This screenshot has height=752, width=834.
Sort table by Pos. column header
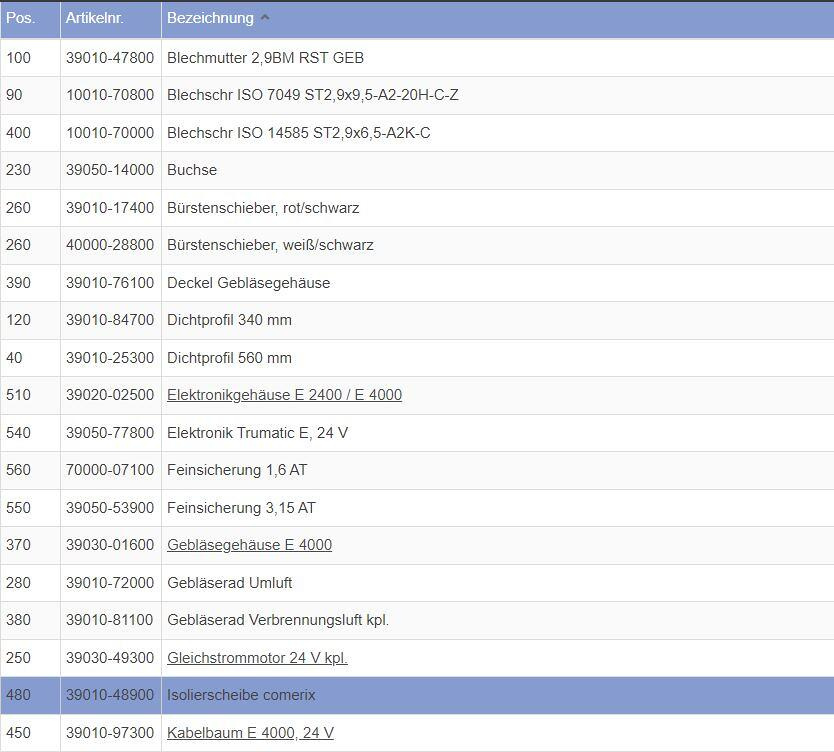[21, 19]
